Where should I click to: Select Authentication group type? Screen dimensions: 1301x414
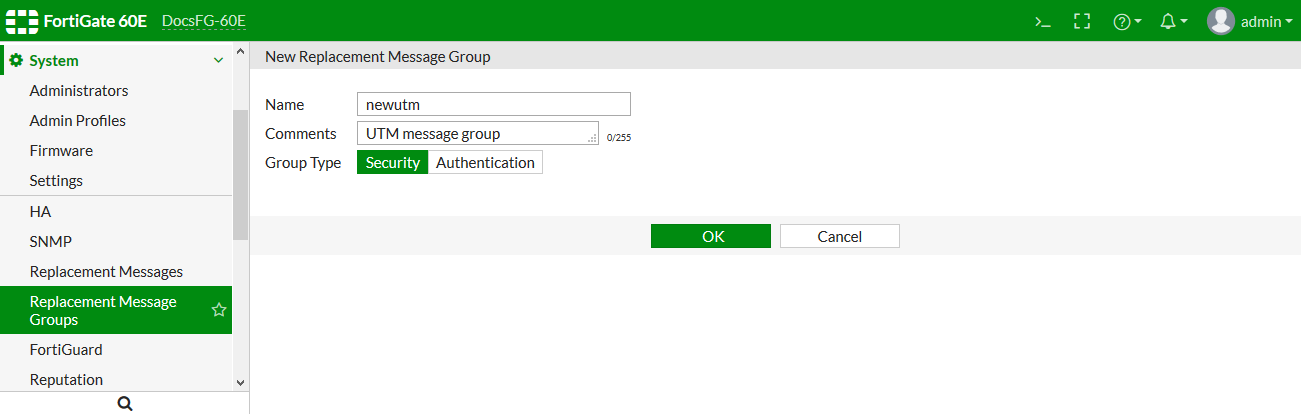(x=485, y=163)
